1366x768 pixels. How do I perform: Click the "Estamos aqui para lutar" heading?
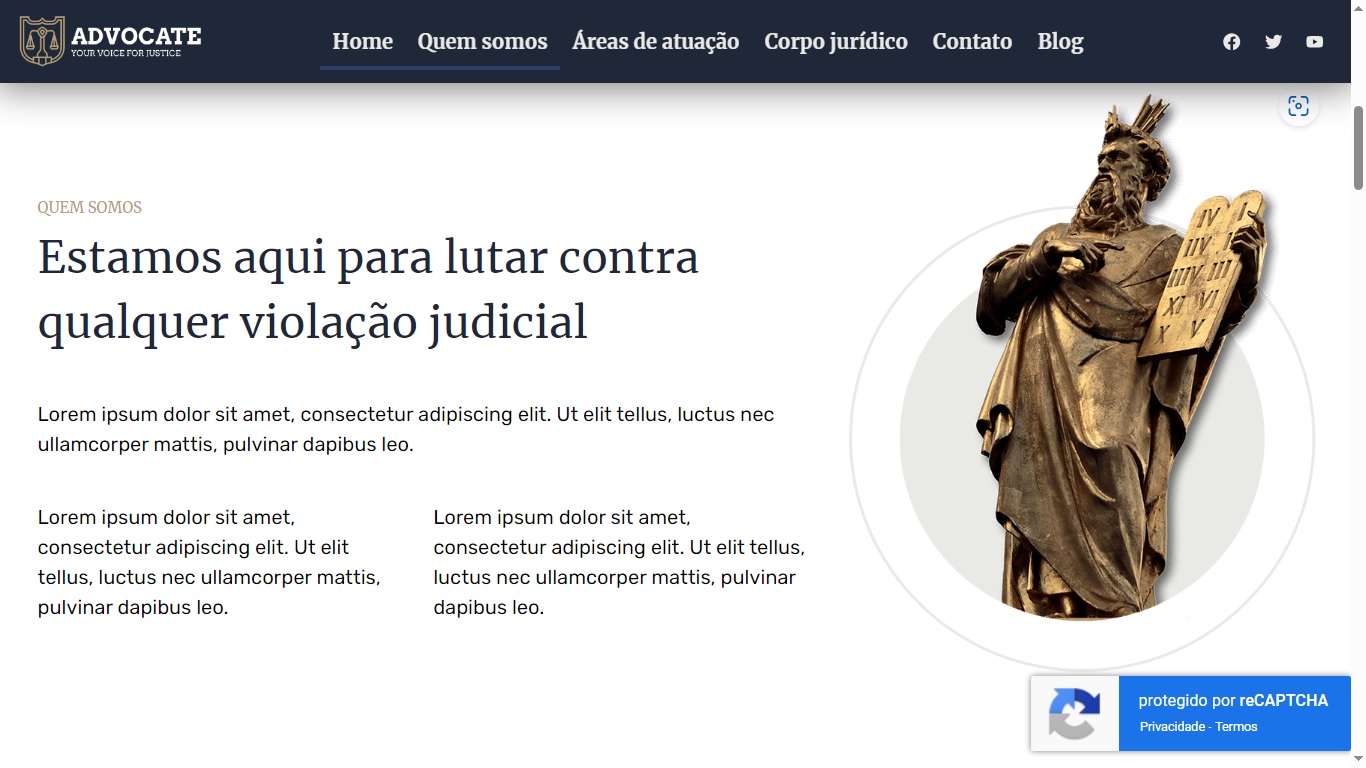coord(368,290)
